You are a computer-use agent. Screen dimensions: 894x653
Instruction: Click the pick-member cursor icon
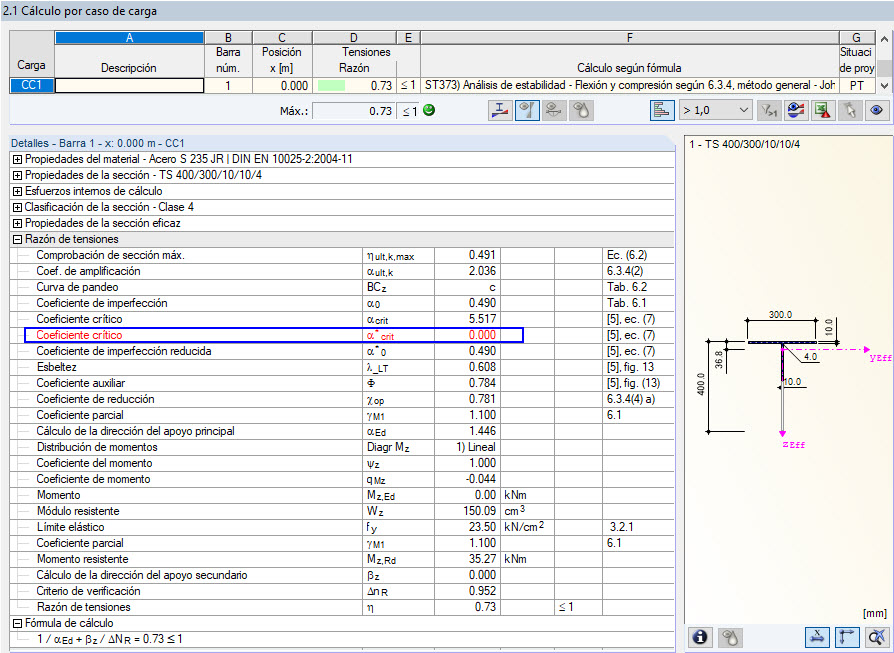click(x=849, y=110)
